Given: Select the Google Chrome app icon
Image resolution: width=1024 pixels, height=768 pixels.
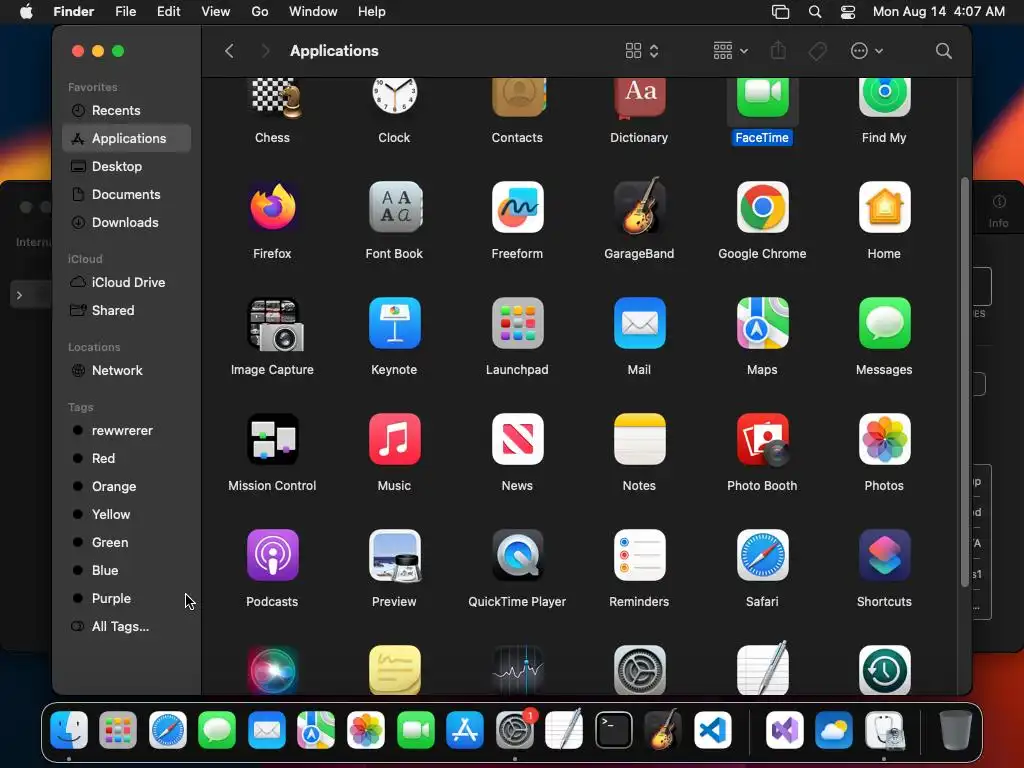Looking at the screenshot, I should 762,207.
